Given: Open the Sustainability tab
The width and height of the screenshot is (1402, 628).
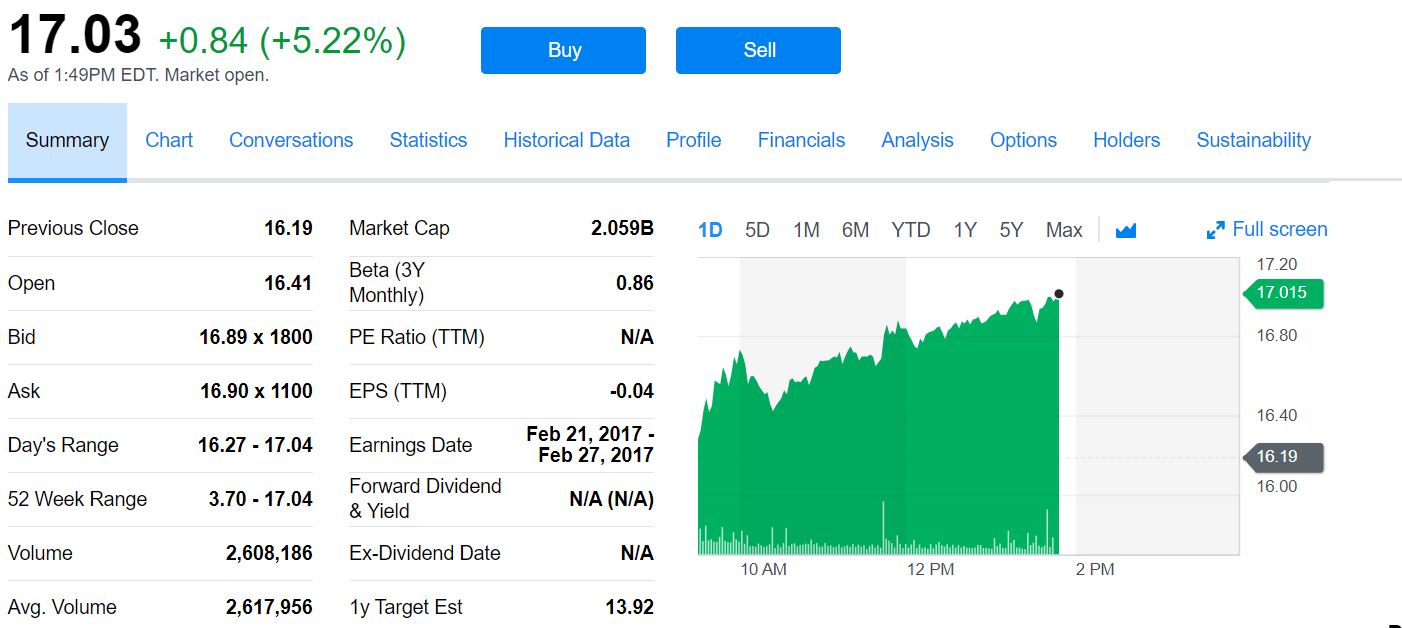Looking at the screenshot, I should point(1253,141).
